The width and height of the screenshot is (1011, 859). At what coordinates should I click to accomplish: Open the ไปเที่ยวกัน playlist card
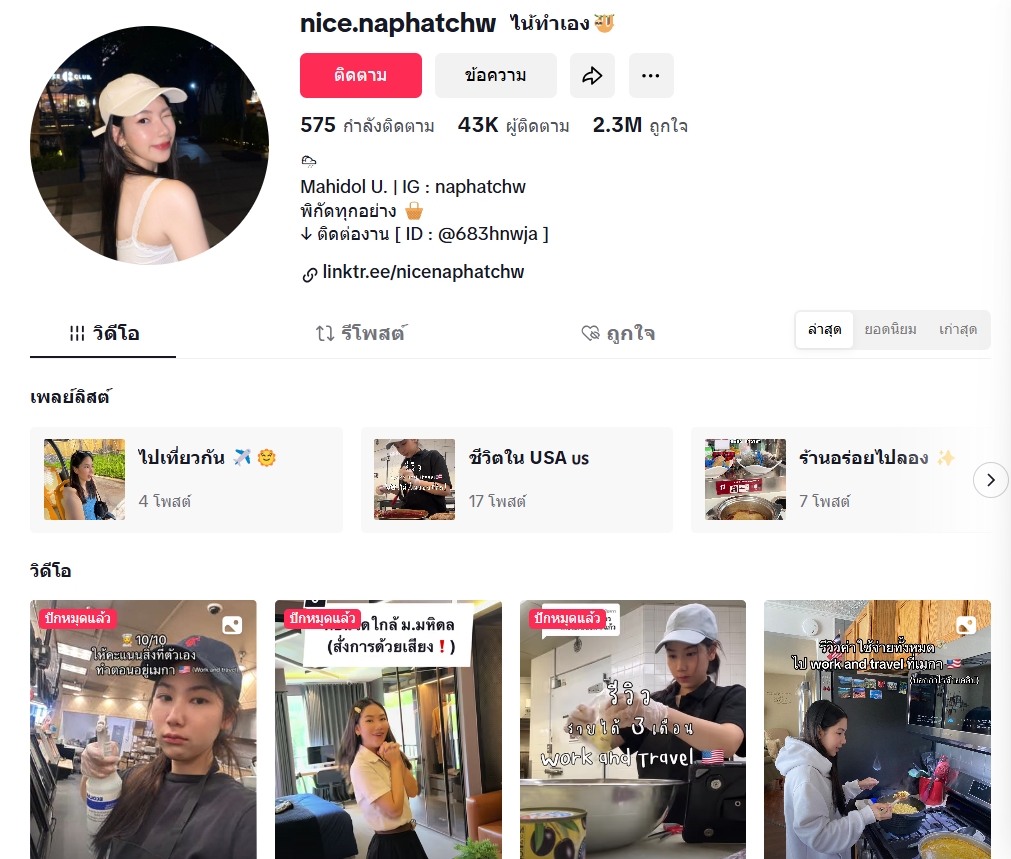[x=186, y=480]
